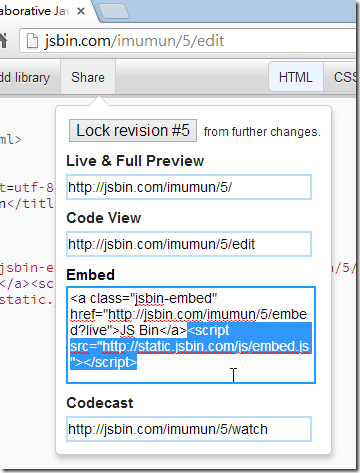Toggle the HTML panel tab
The height and width of the screenshot is (473, 360).
click(296, 77)
